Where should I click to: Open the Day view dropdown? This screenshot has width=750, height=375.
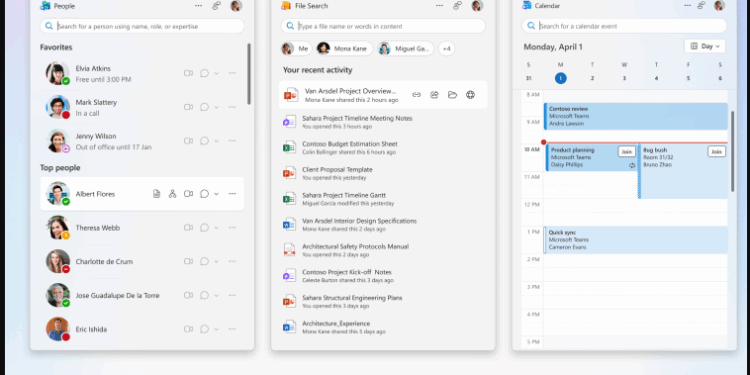click(705, 46)
